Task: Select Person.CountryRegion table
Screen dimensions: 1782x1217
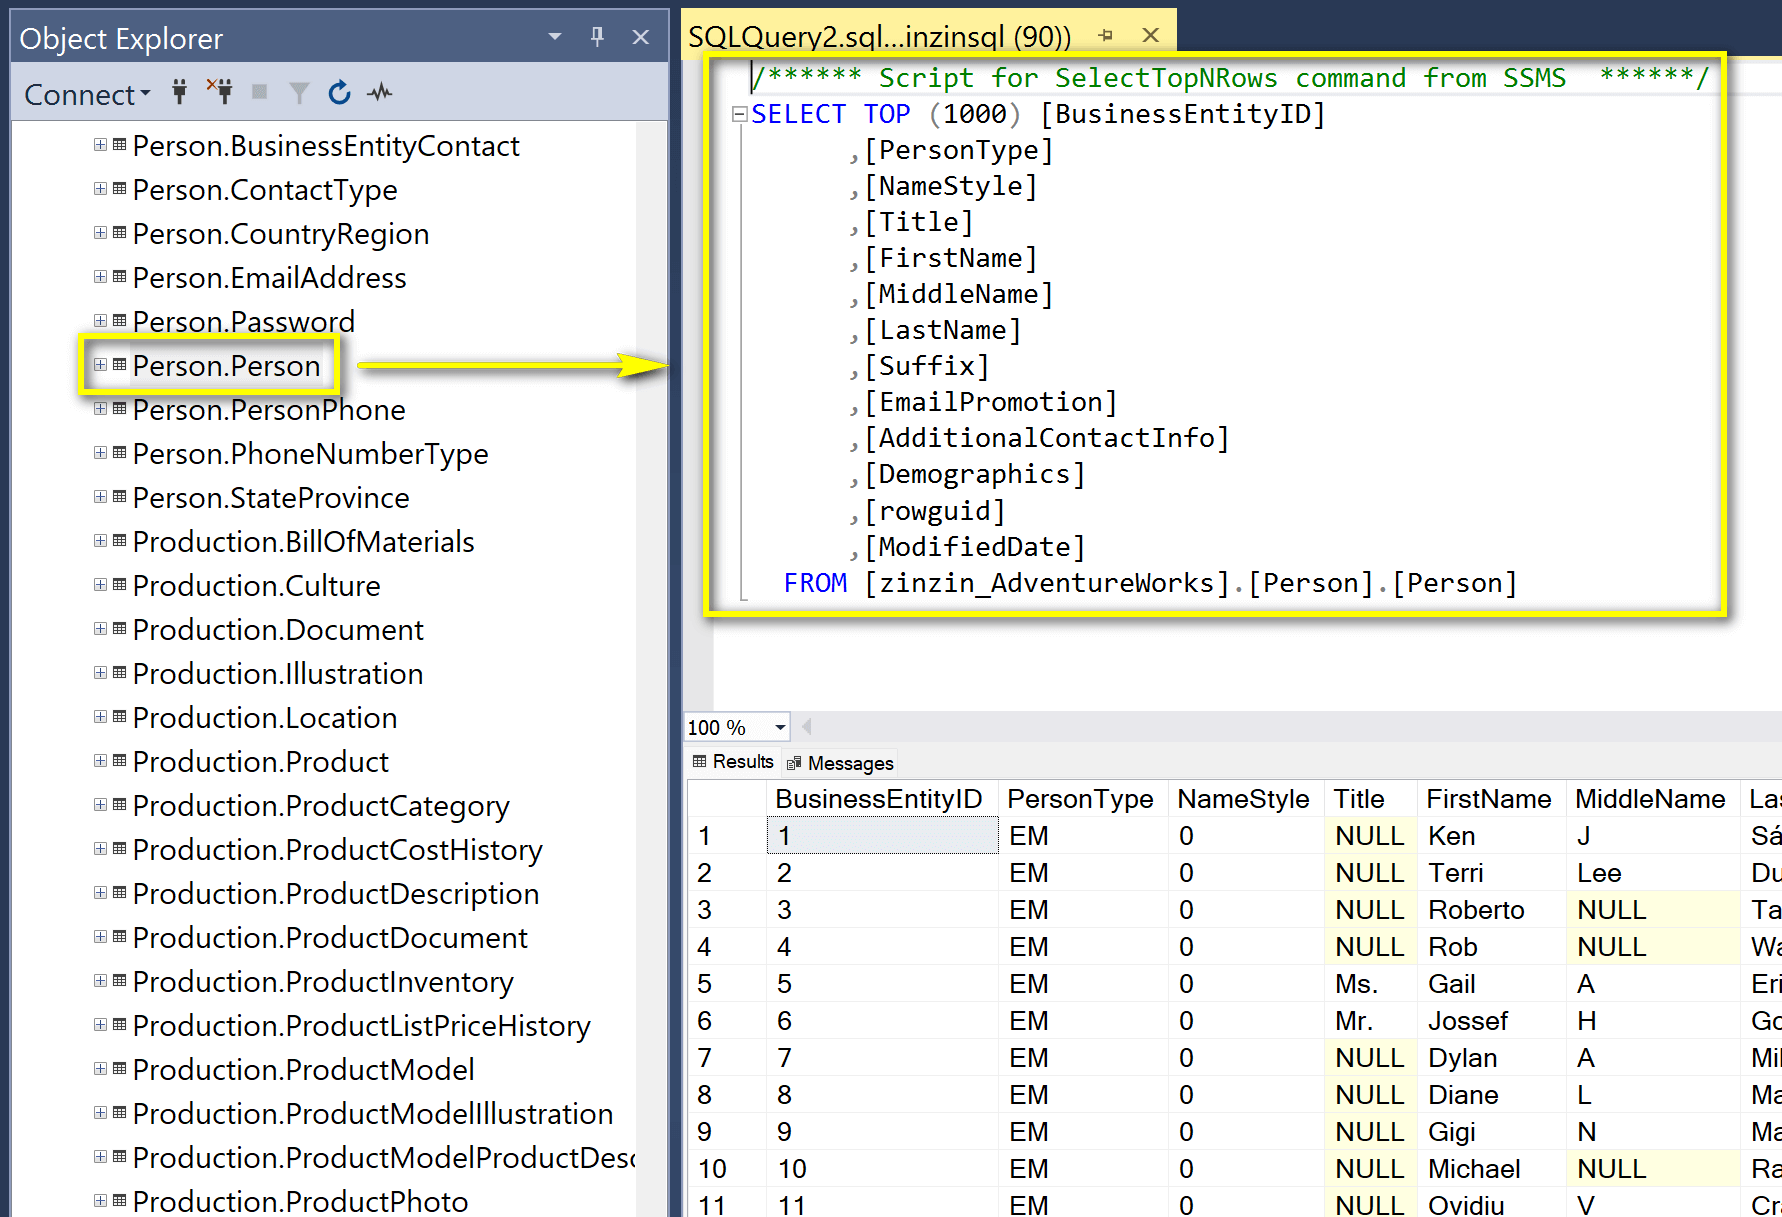Action: pos(281,234)
